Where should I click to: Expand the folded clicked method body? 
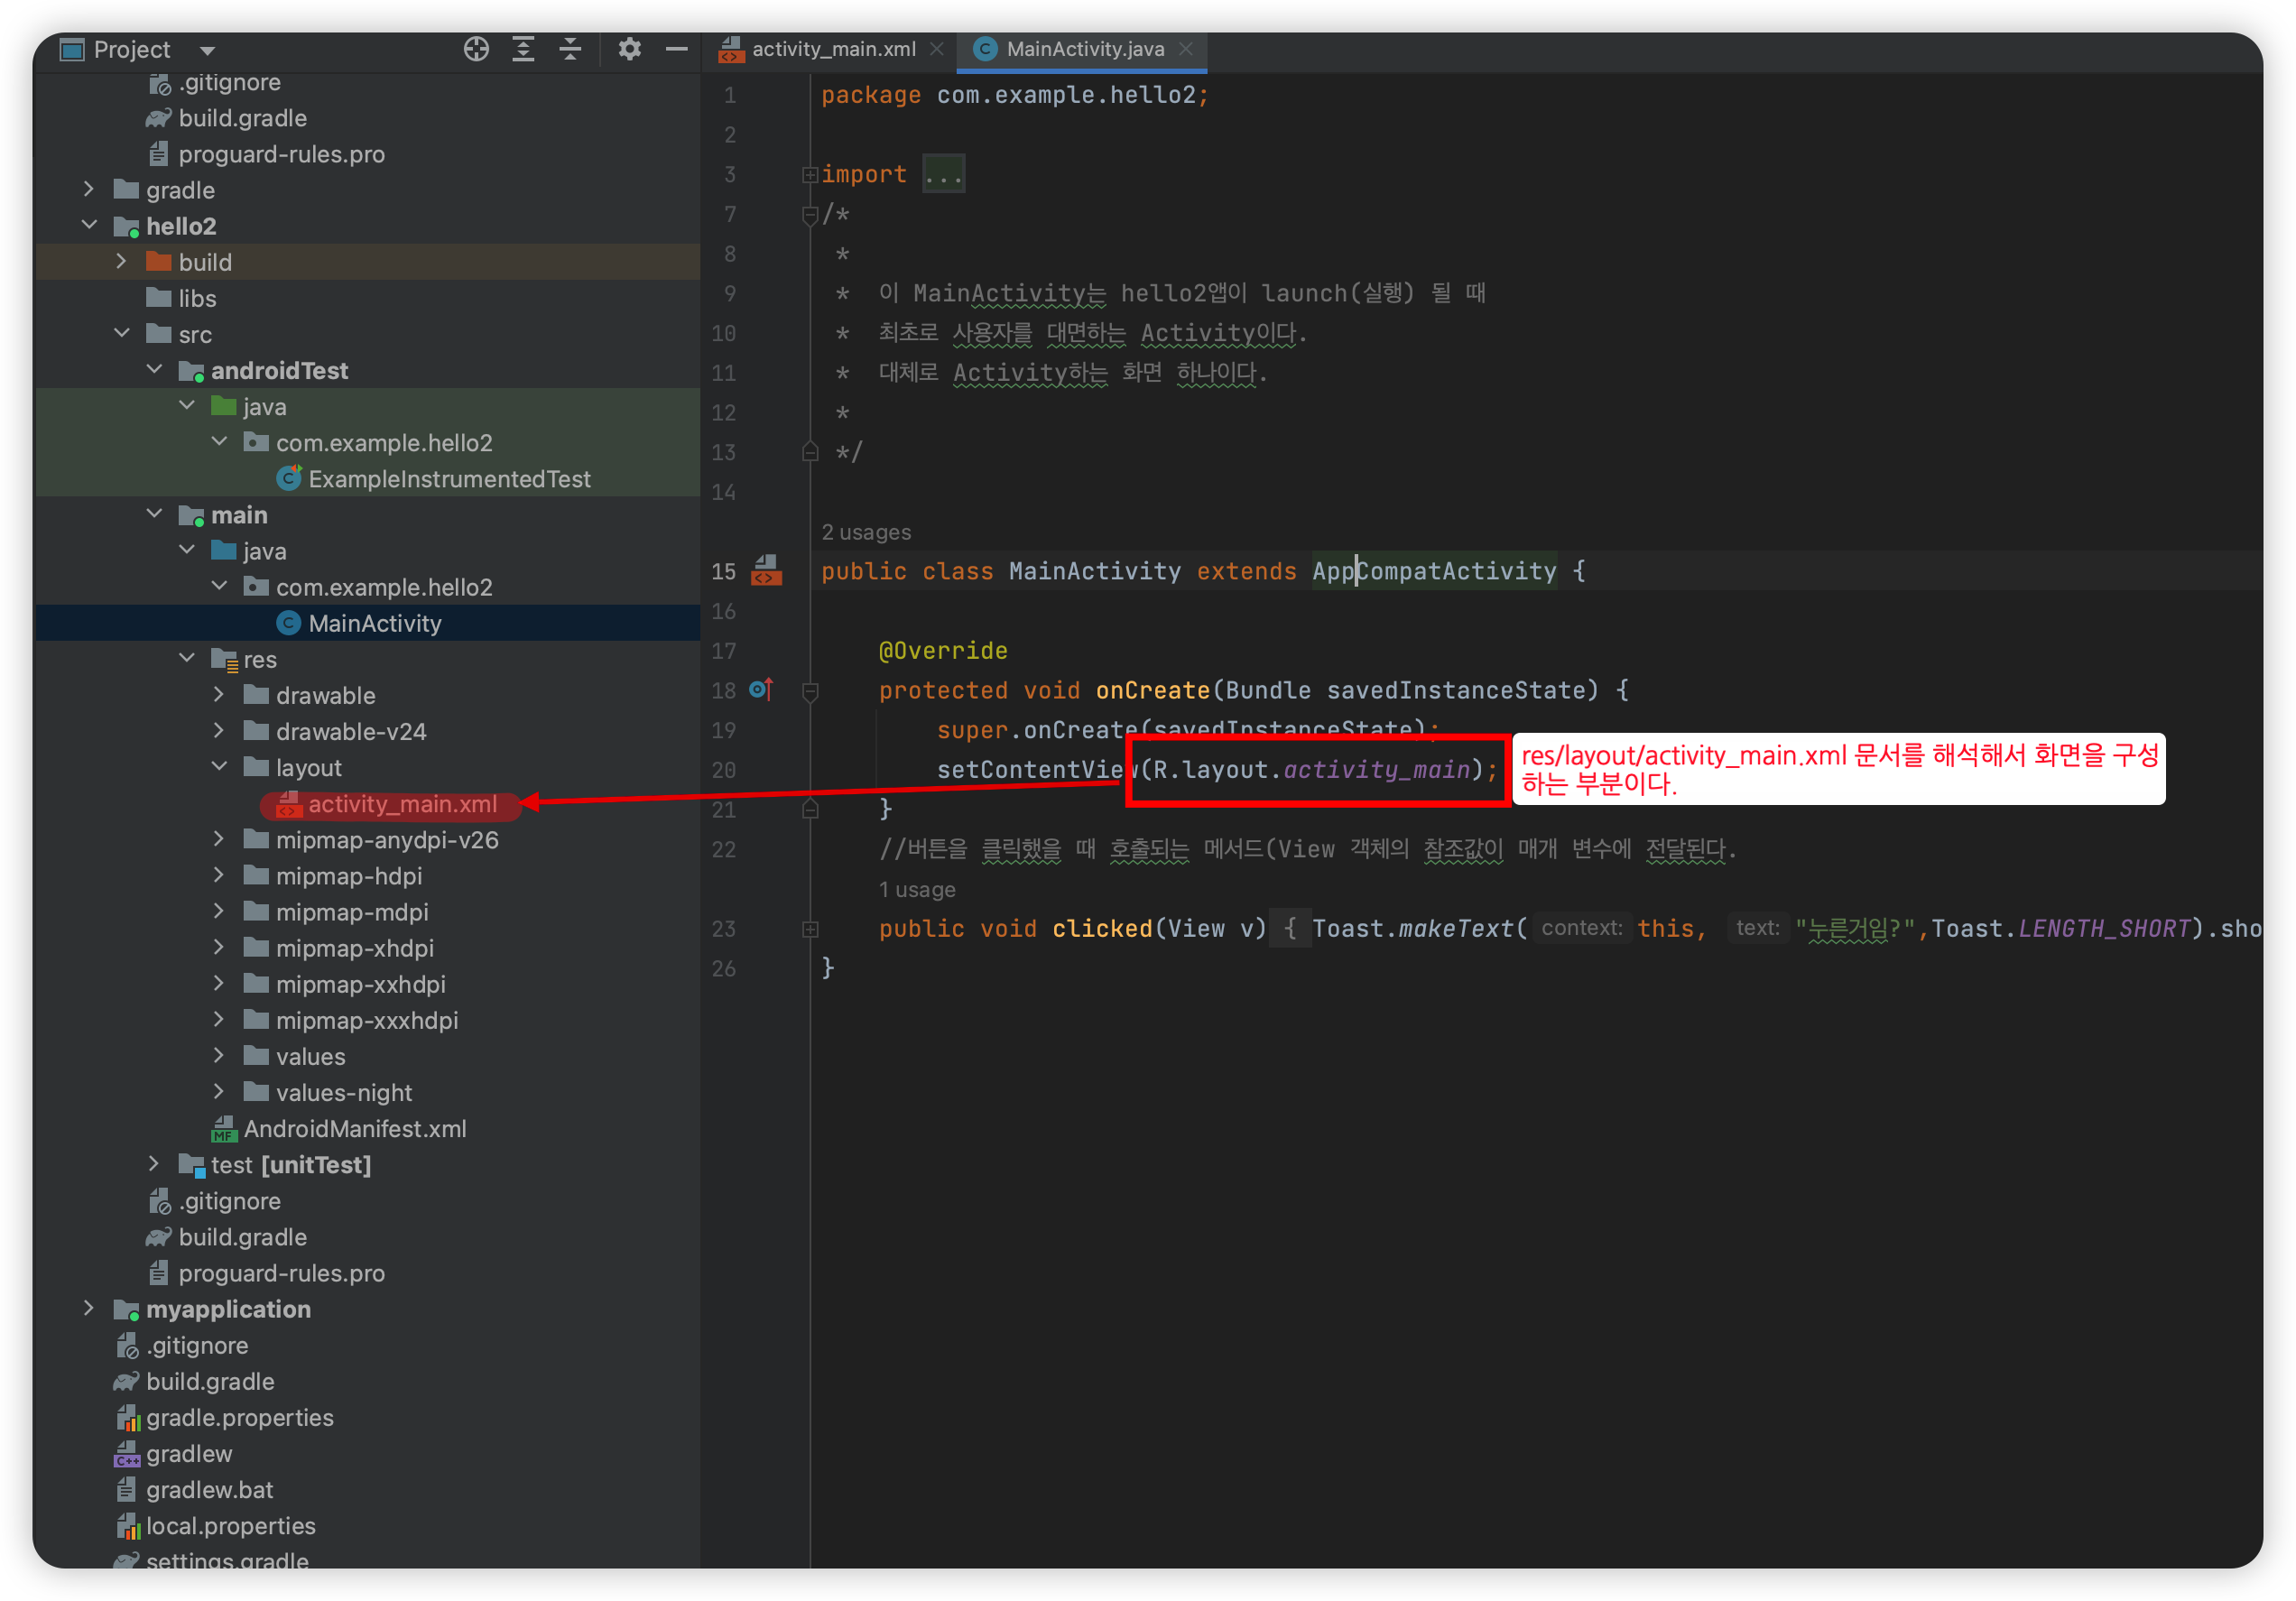pos(809,929)
